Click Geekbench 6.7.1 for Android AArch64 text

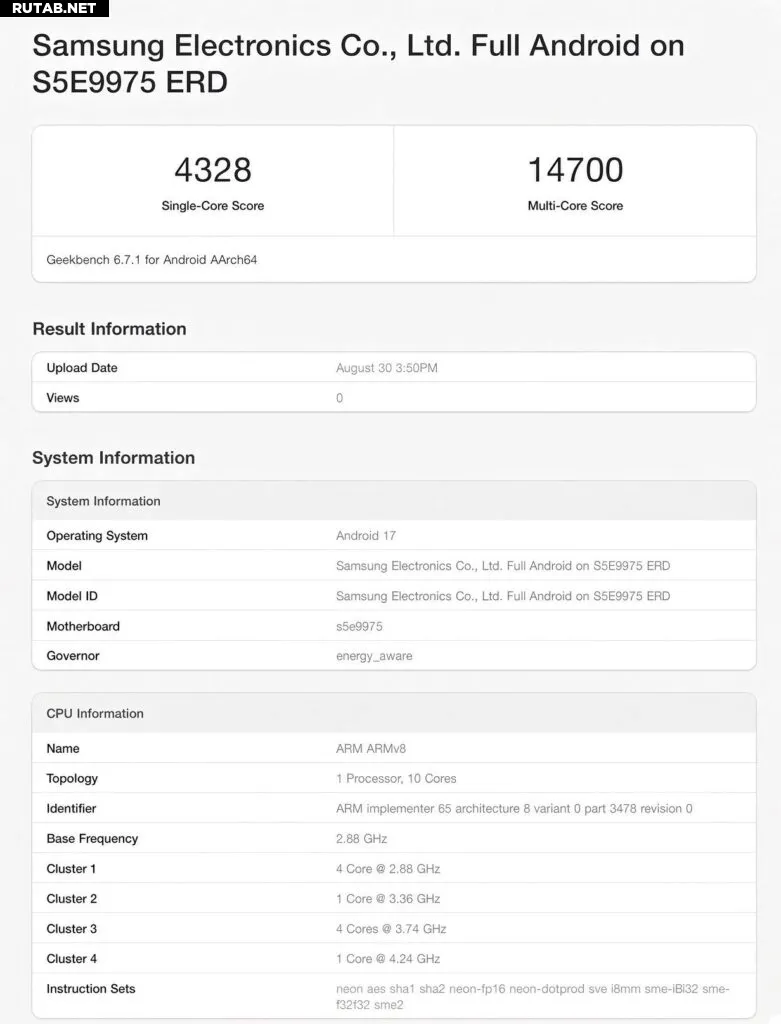pyautogui.click(x=151, y=260)
